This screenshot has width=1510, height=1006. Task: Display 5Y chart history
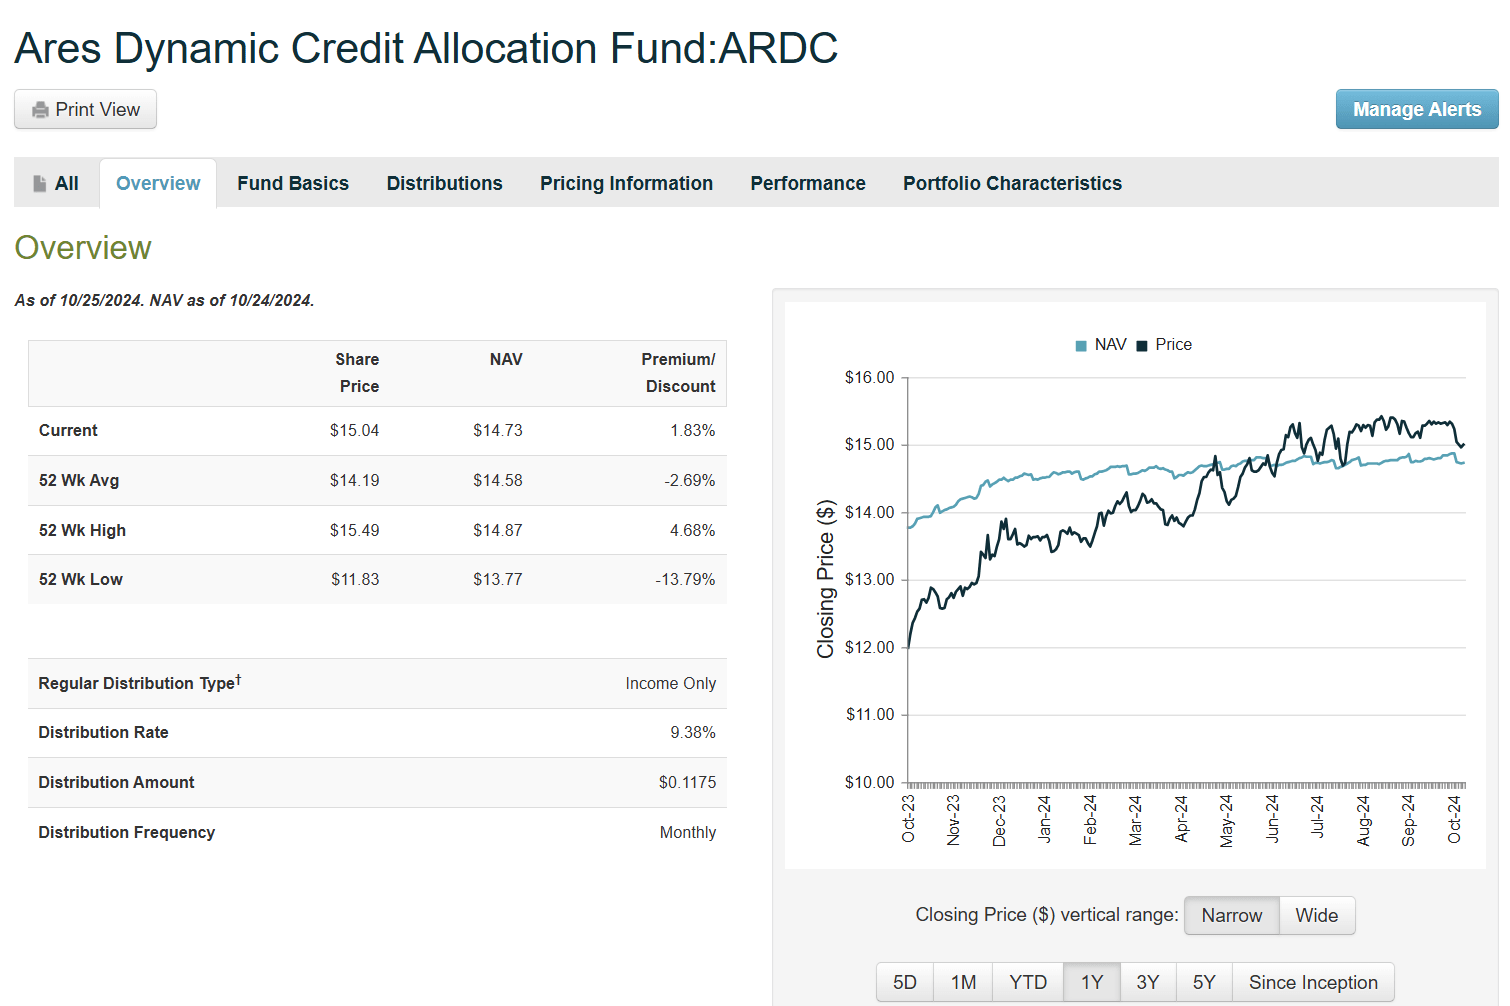pyautogui.click(x=1204, y=982)
